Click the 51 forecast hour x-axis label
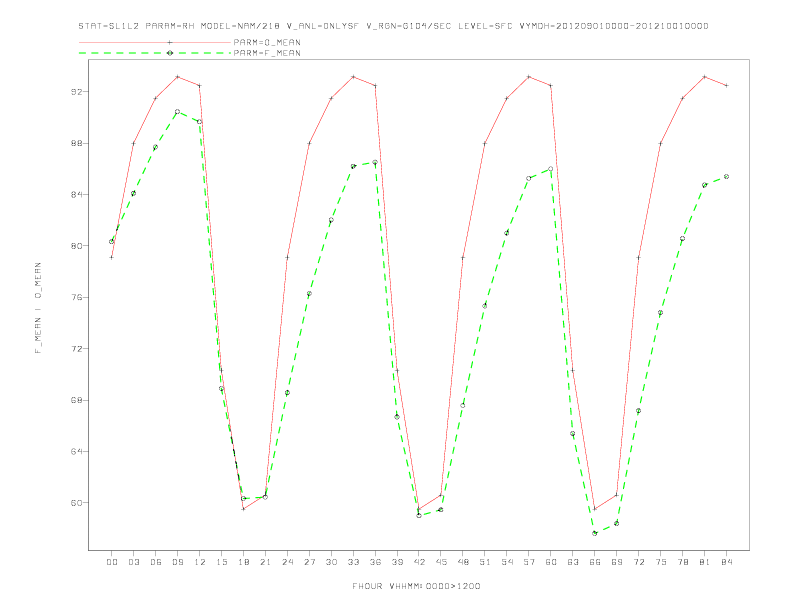The height and width of the screenshot is (612, 792). tap(485, 562)
